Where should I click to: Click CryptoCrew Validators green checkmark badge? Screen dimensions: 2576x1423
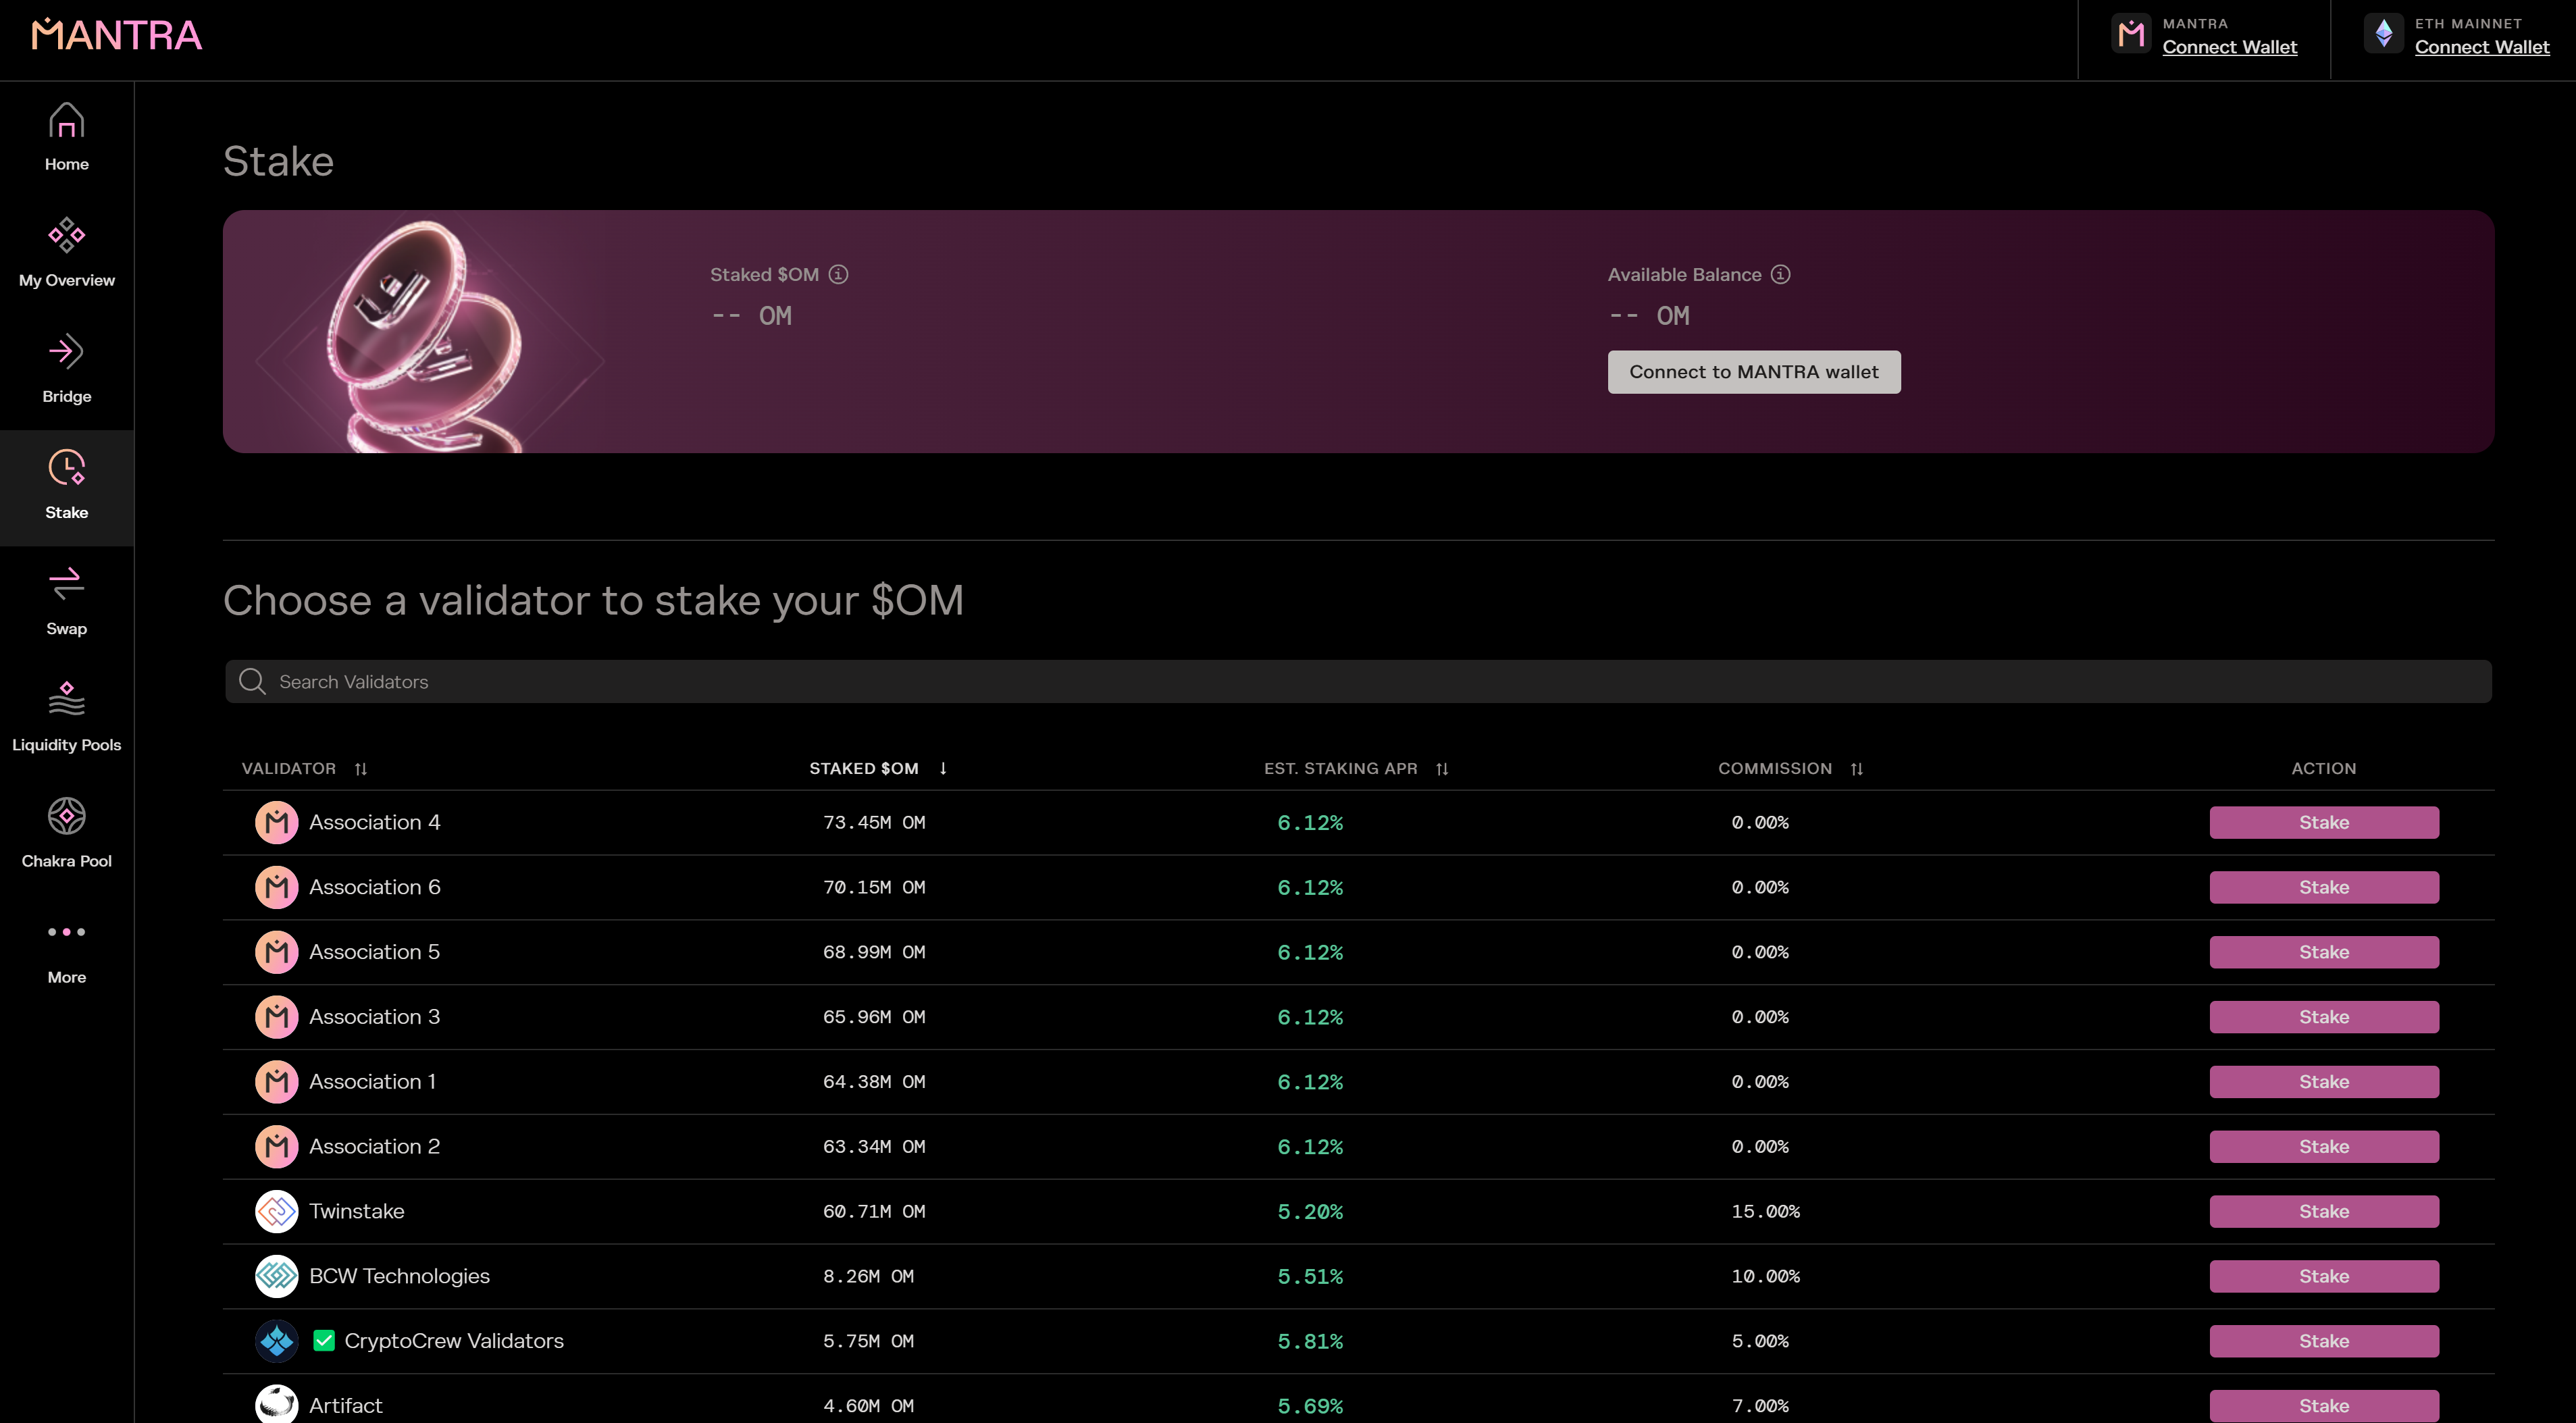(323, 1341)
